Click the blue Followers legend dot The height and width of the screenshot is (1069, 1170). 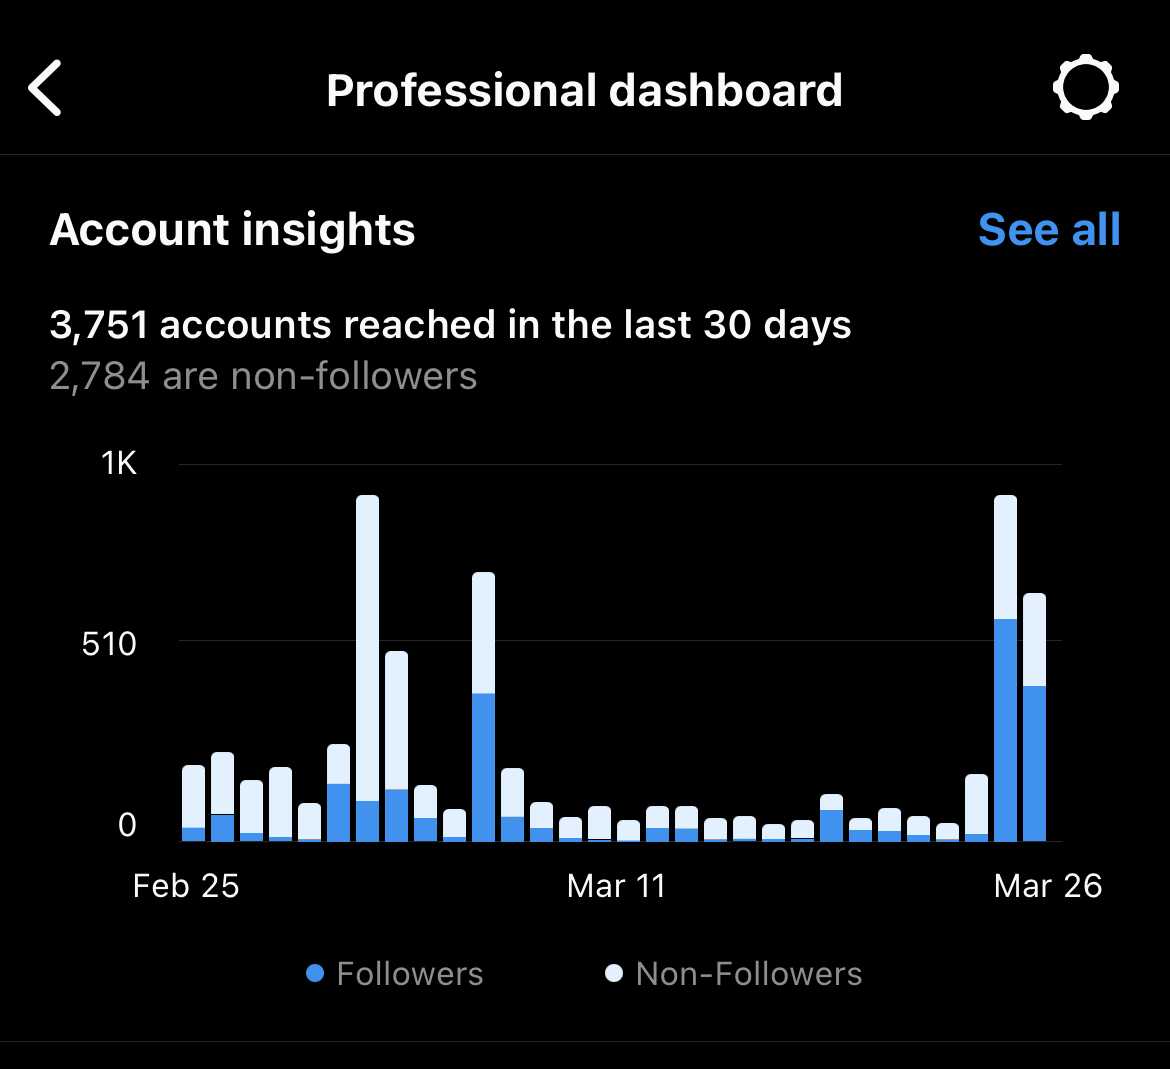coord(315,973)
